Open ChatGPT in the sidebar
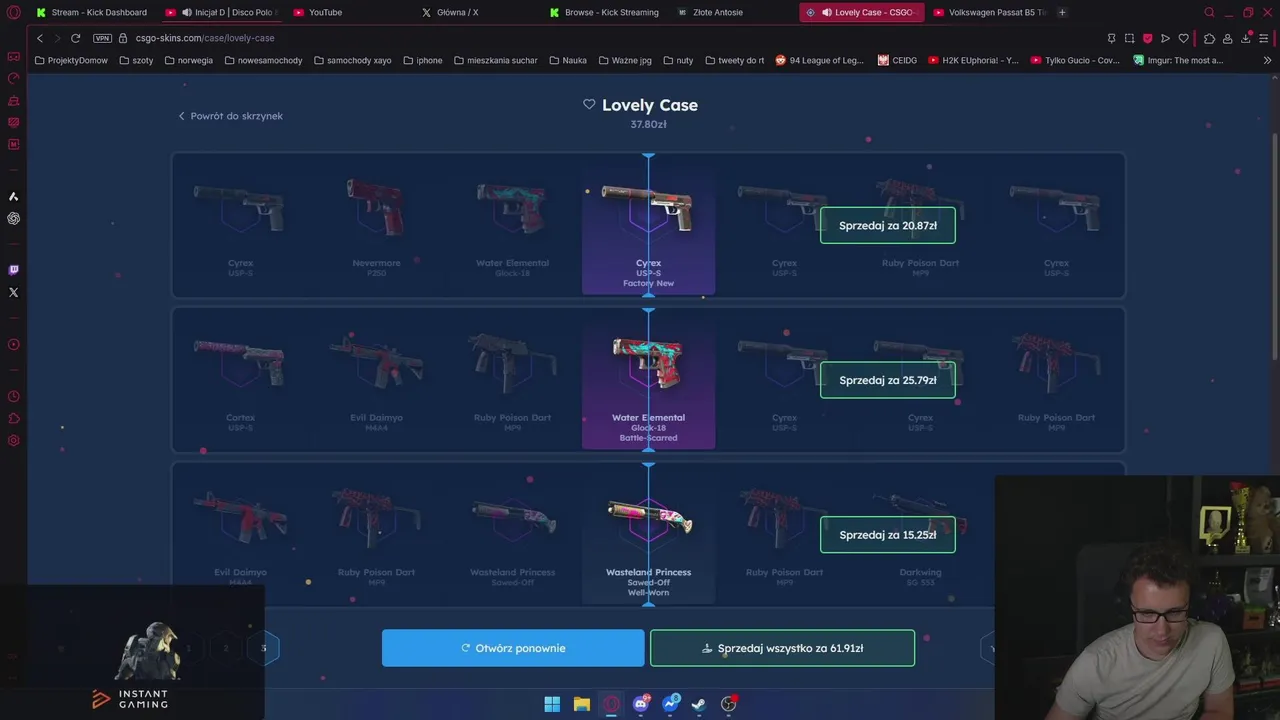Viewport: 1280px width, 720px height. point(13,218)
